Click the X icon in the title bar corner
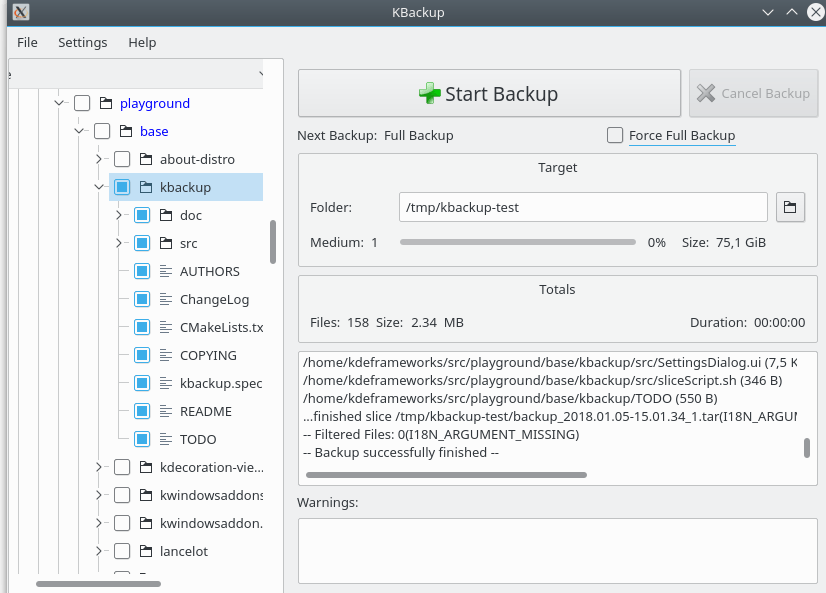The height and width of the screenshot is (593, 826). pos(20,12)
